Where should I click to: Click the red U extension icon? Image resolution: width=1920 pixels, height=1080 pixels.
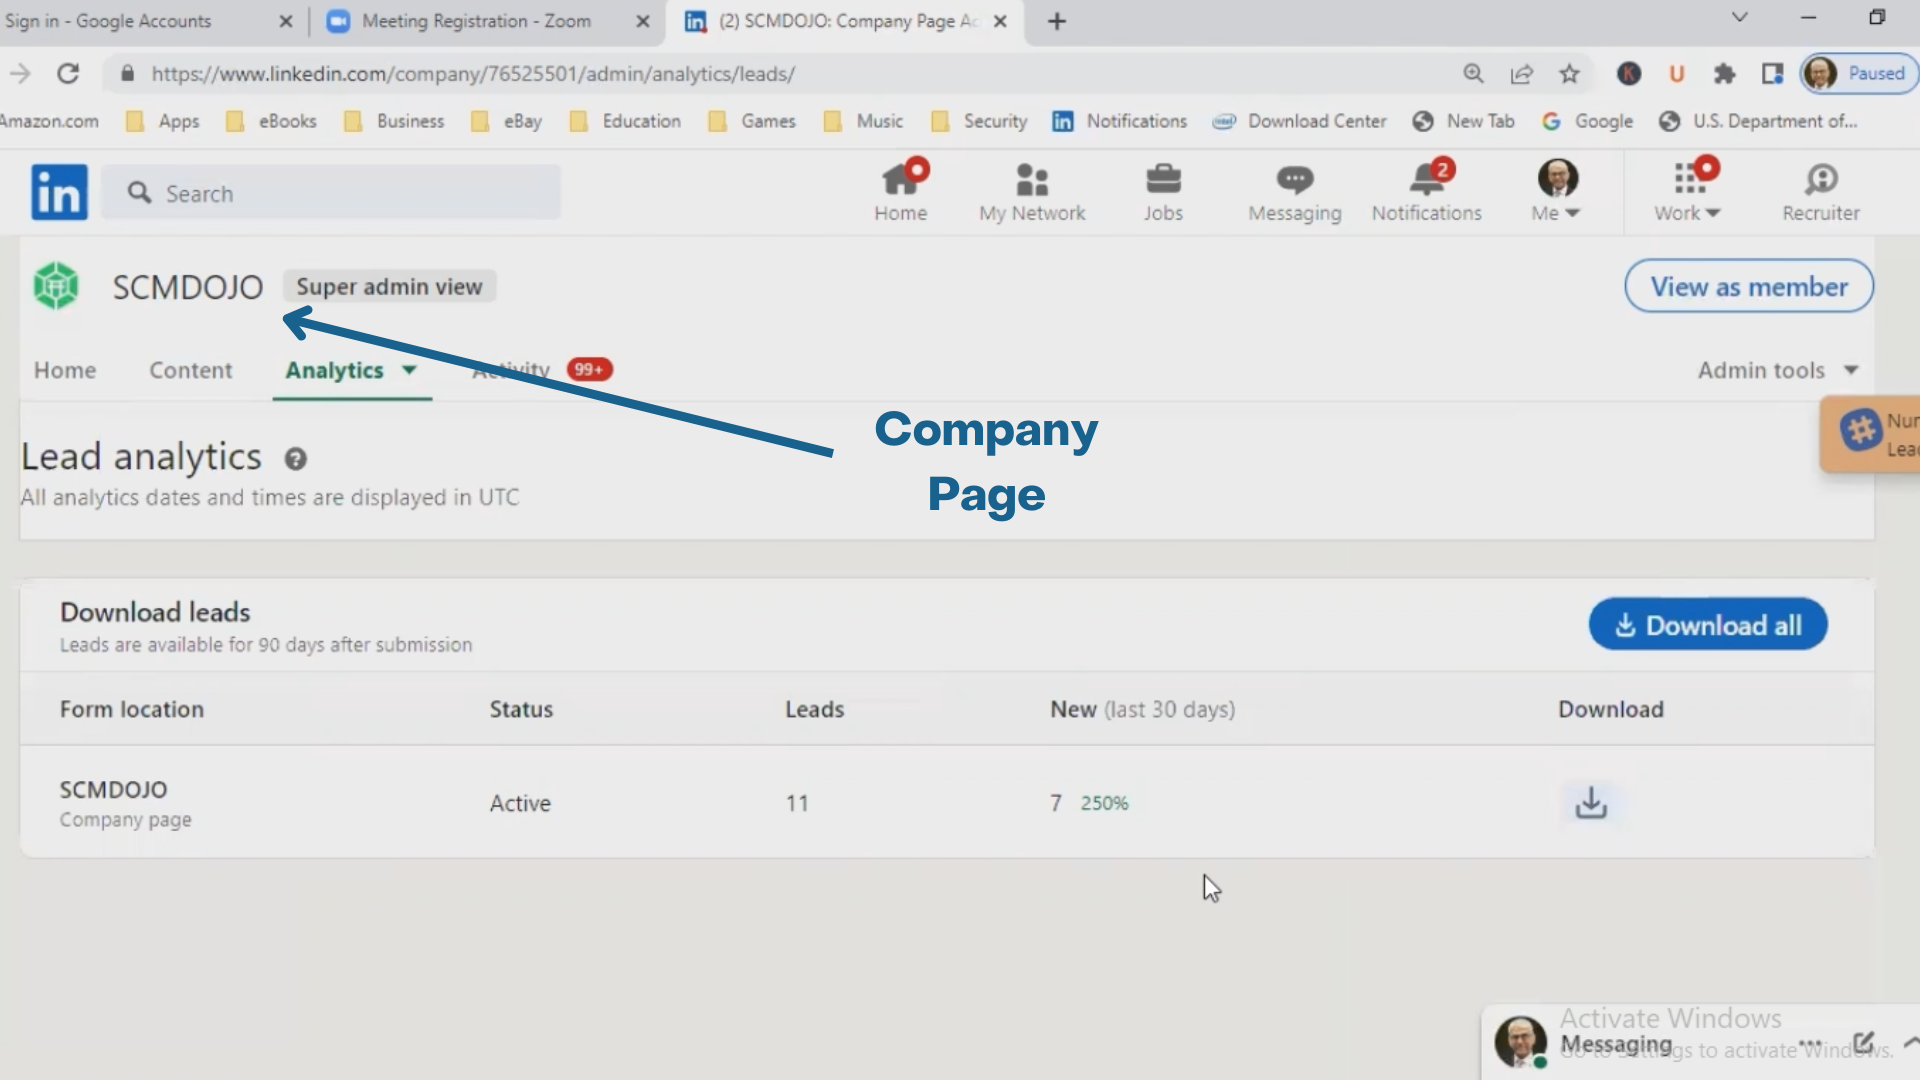pyautogui.click(x=1677, y=73)
